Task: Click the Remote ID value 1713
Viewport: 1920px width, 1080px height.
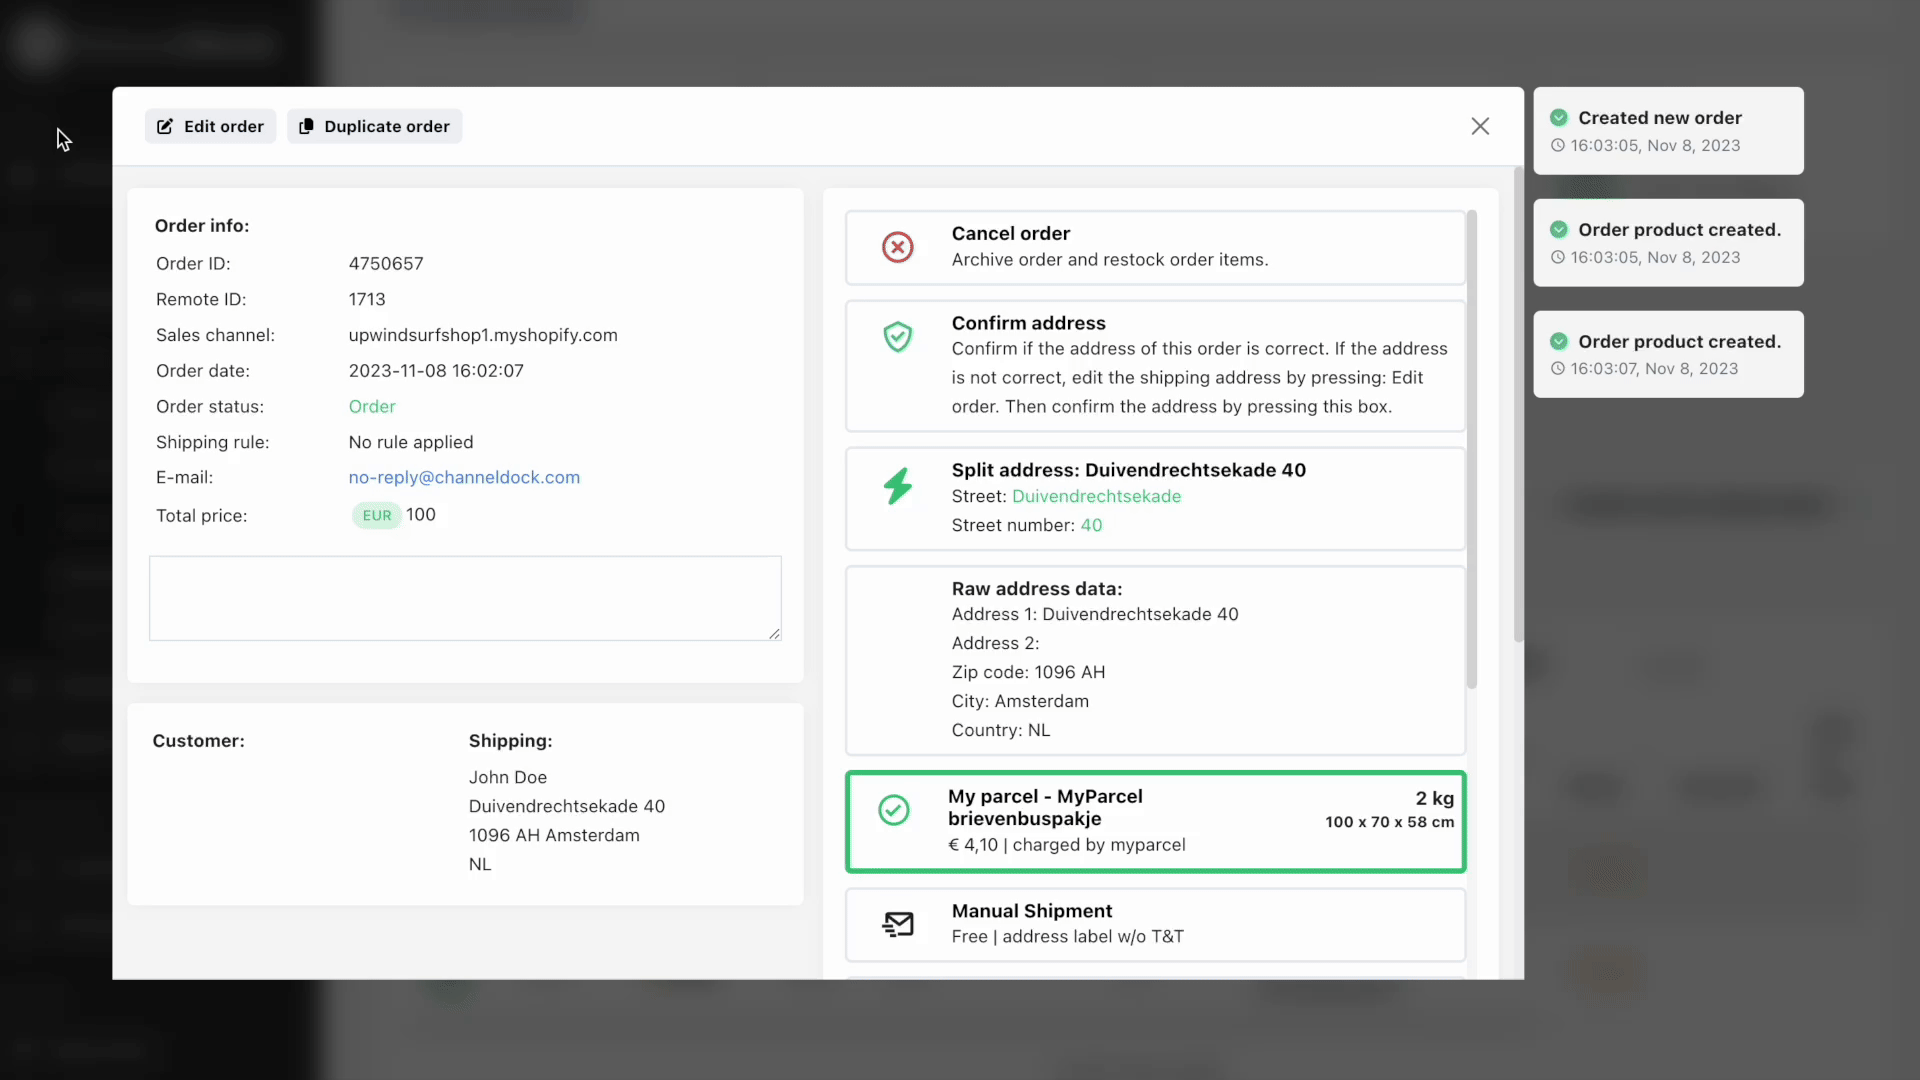Action: coord(367,299)
